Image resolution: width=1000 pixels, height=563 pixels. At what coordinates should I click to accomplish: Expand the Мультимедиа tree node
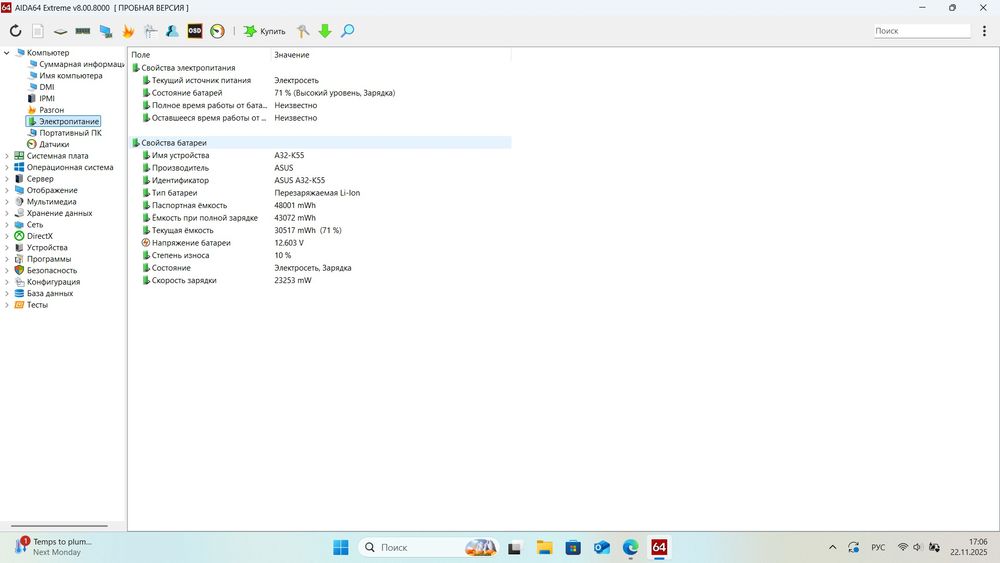[6, 201]
